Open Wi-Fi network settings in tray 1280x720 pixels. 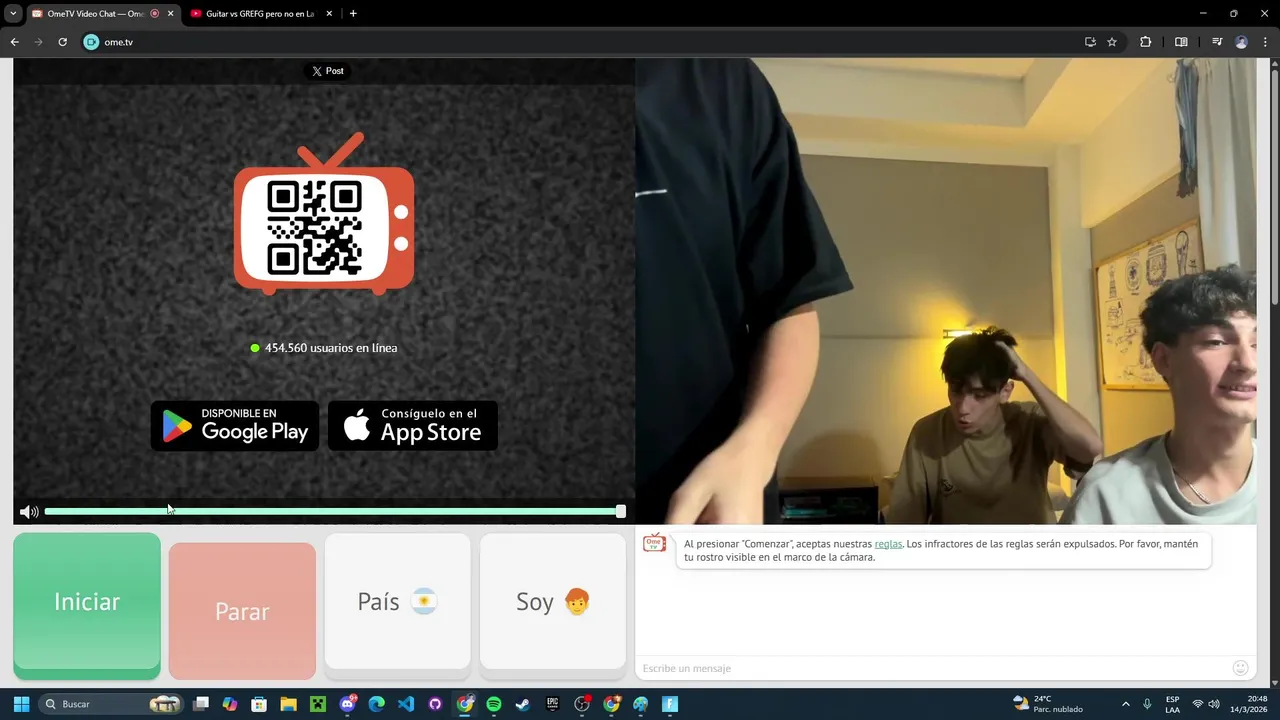1198,704
